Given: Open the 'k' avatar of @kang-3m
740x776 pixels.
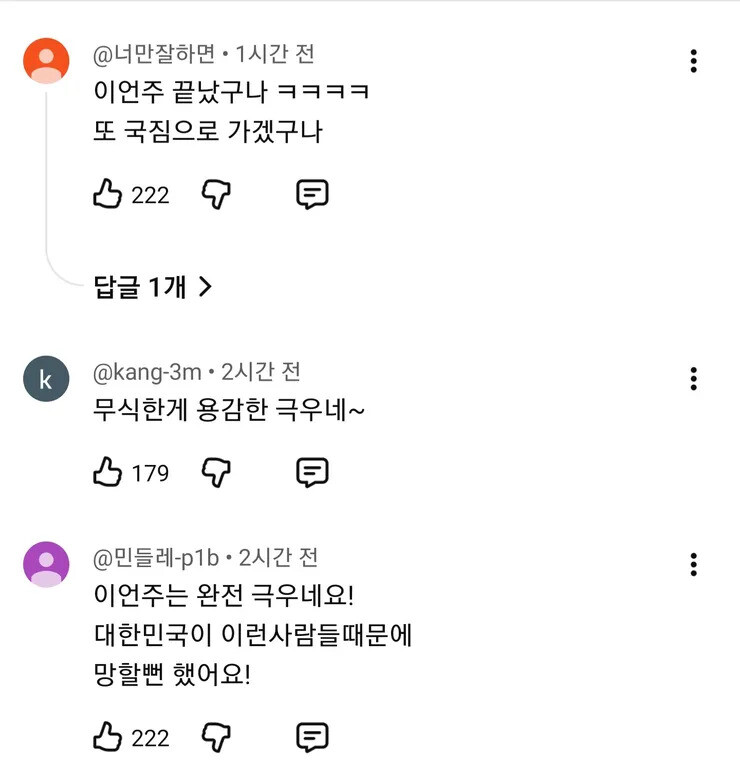Looking at the screenshot, I should click(46, 379).
